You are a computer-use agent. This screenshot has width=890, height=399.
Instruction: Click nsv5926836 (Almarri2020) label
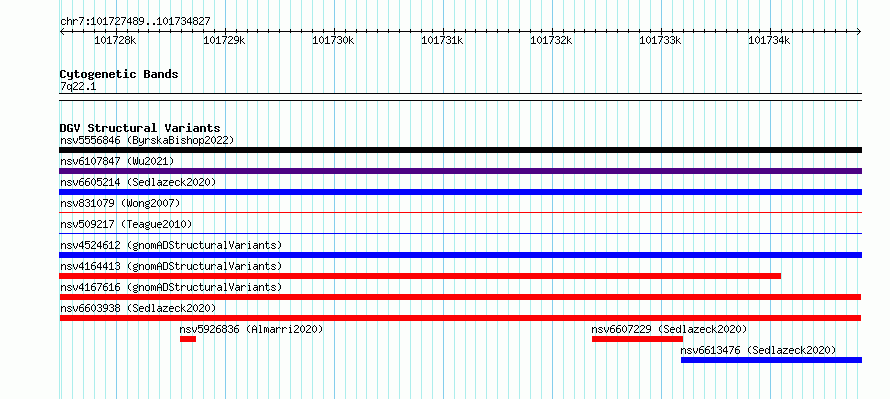click(x=251, y=329)
